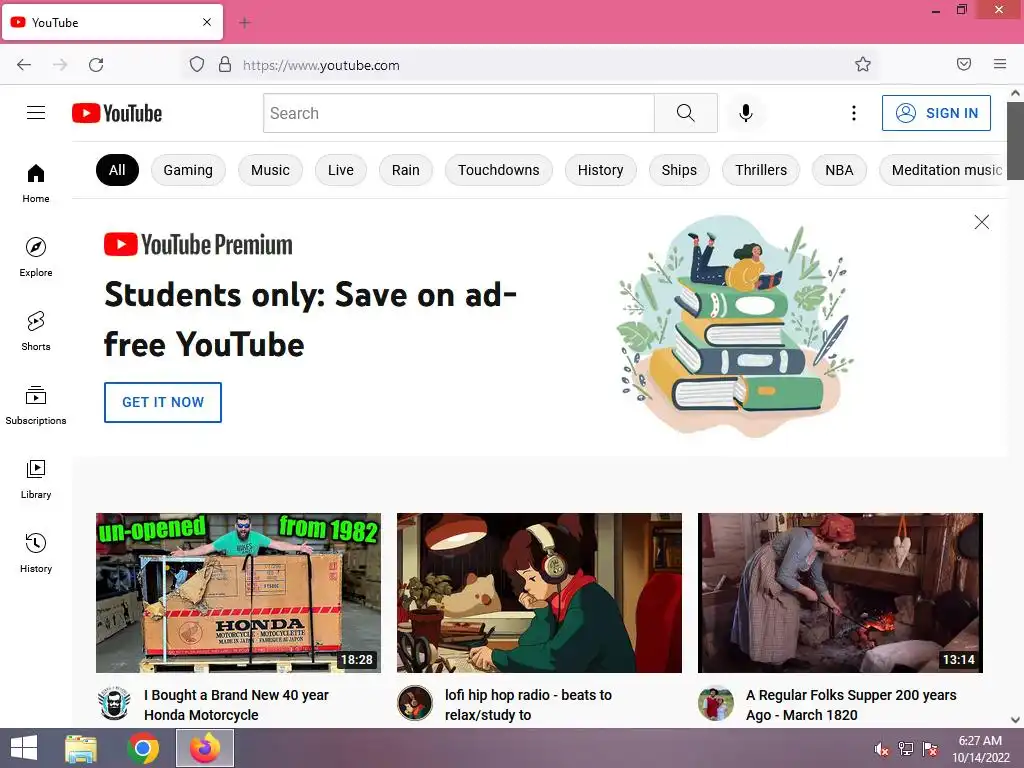Launch Chrome from the taskbar
Viewport: 1024px width, 768px height.
coord(143,748)
